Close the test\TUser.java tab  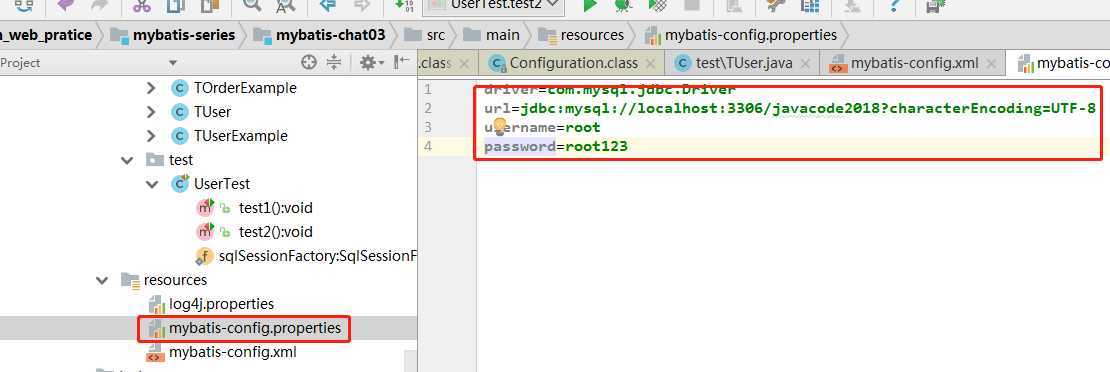pos(805,64)
